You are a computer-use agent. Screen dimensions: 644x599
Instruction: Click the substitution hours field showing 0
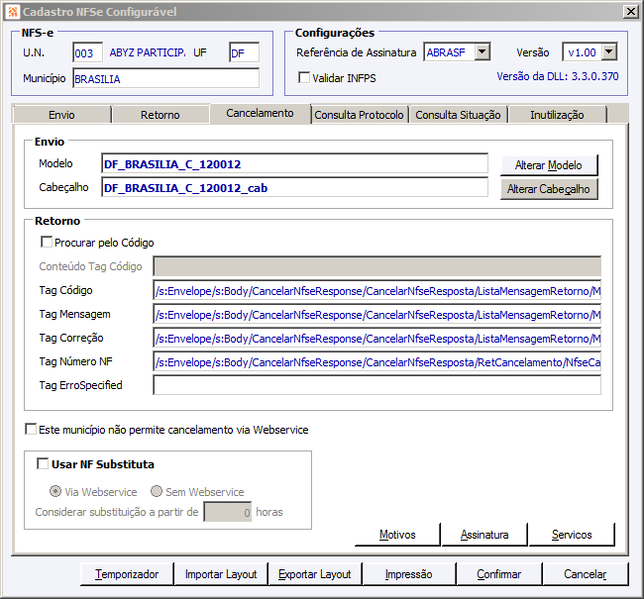tap(228, 512)
